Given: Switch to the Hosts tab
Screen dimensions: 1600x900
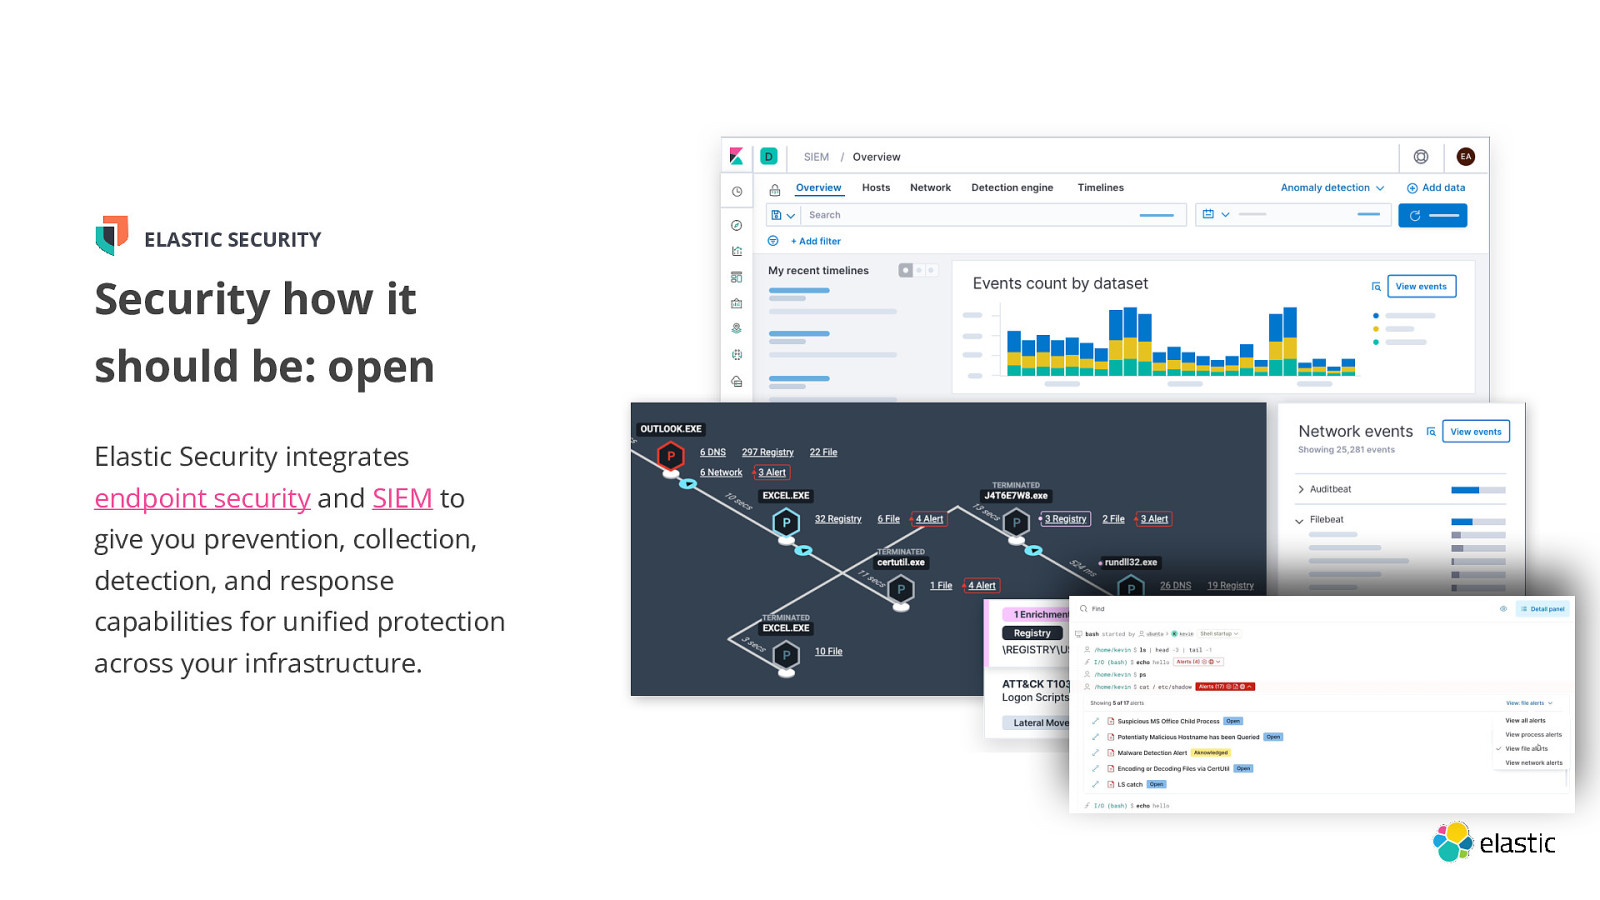Looking at the screenshot, I should point(876,188).
